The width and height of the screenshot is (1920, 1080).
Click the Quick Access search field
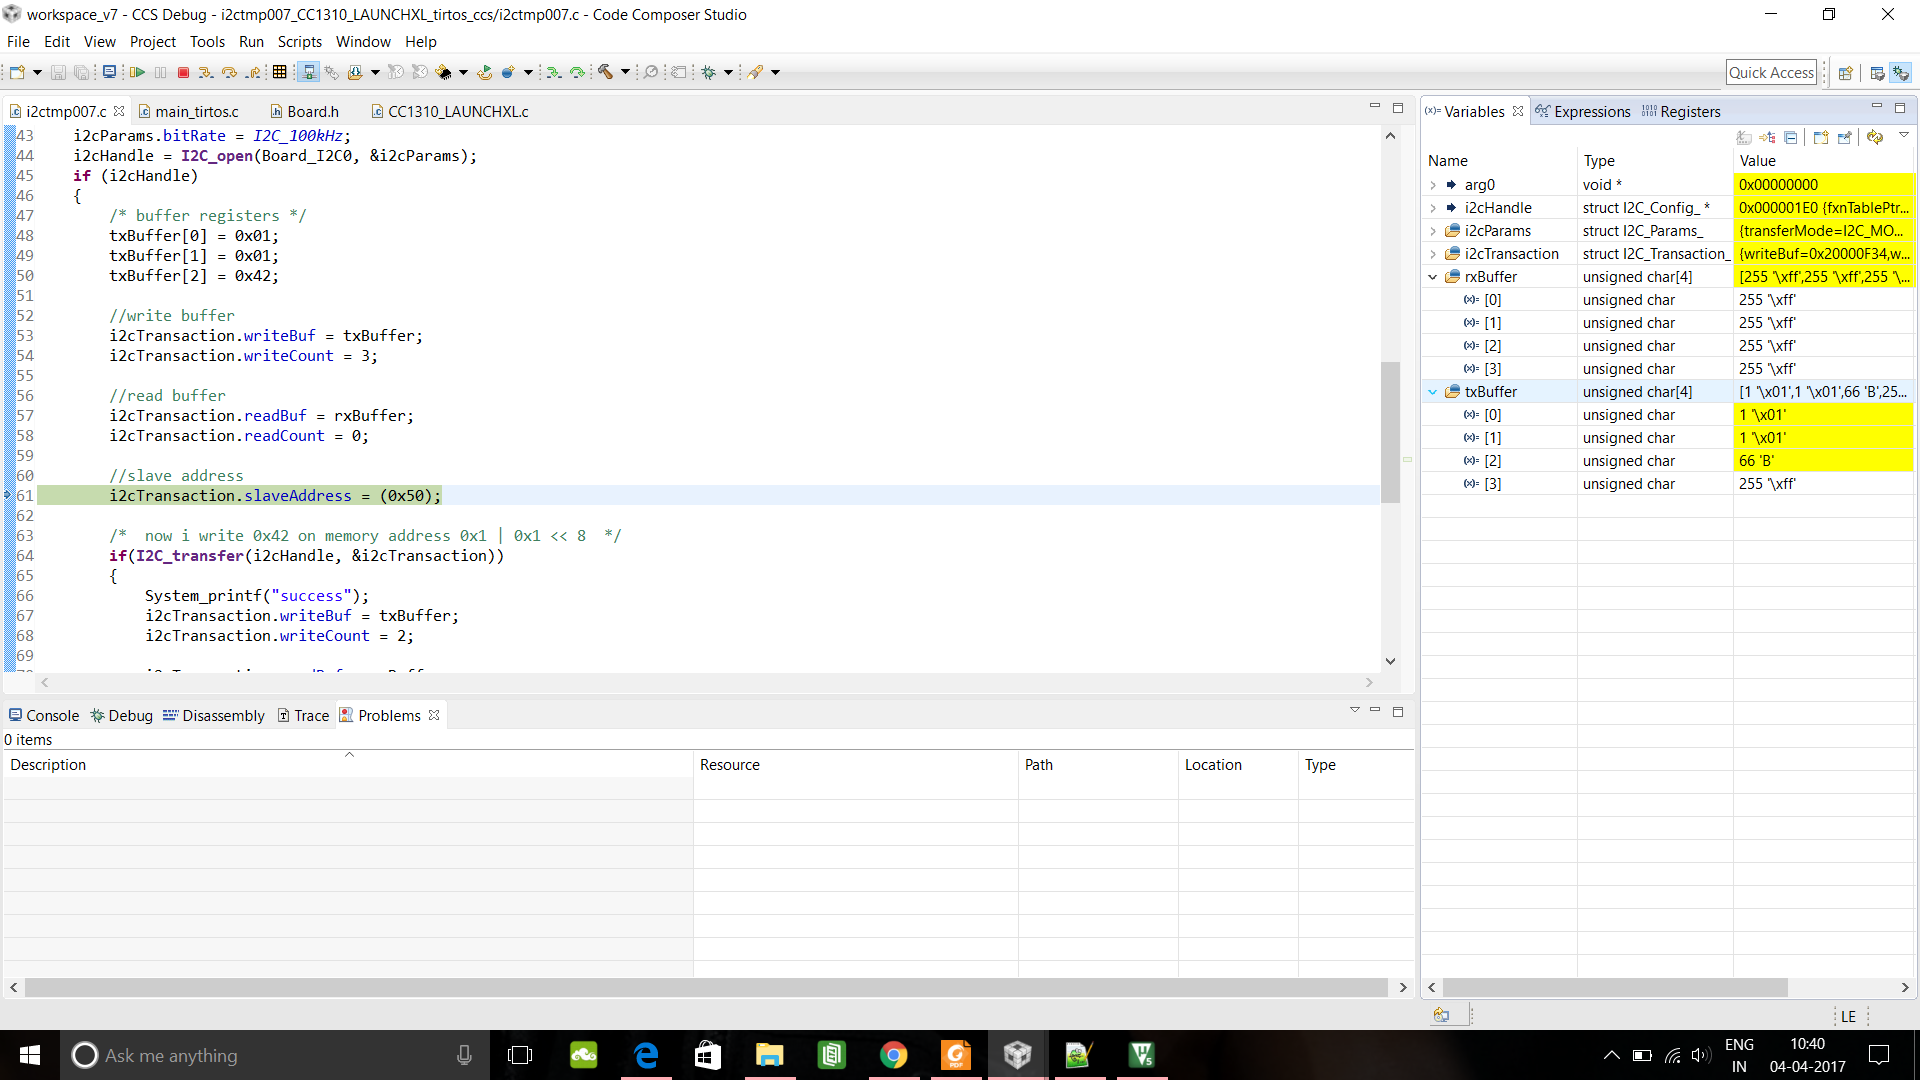point(1771,72)
